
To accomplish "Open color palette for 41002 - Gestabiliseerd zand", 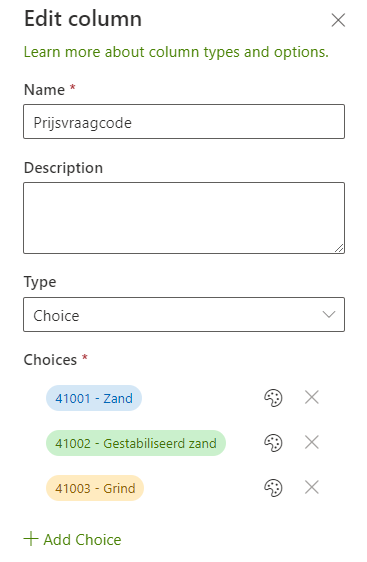I will 273,443.
